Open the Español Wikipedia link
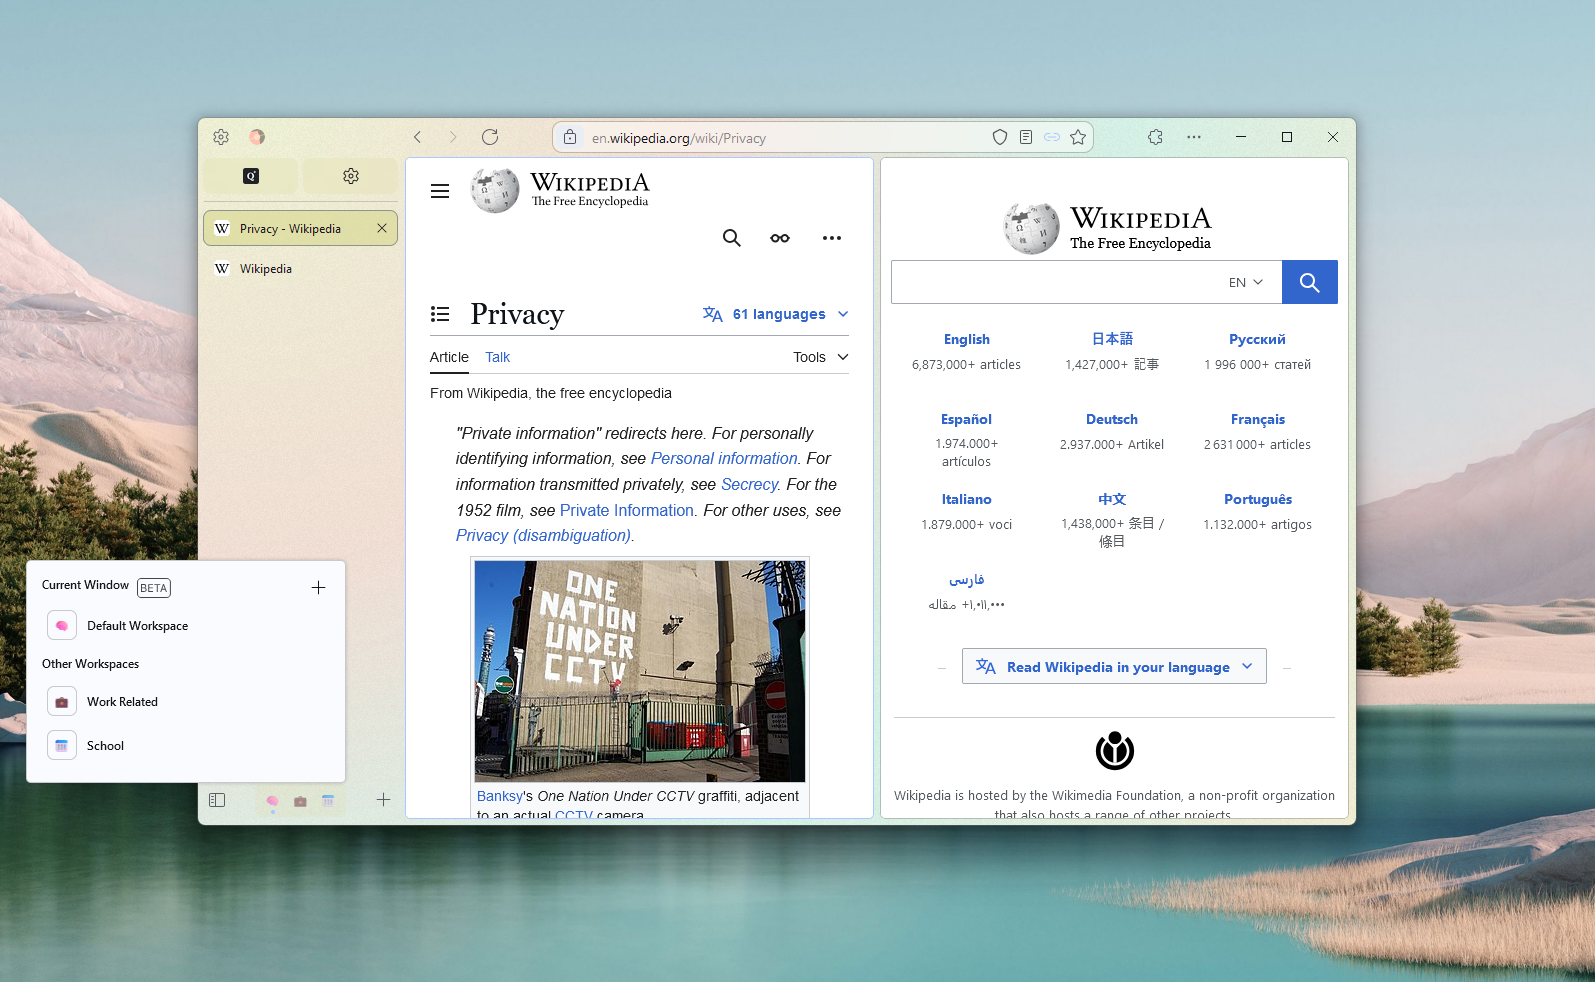Image resolution: width=1595 pixels, height=982 pixels. coord(966,420)
